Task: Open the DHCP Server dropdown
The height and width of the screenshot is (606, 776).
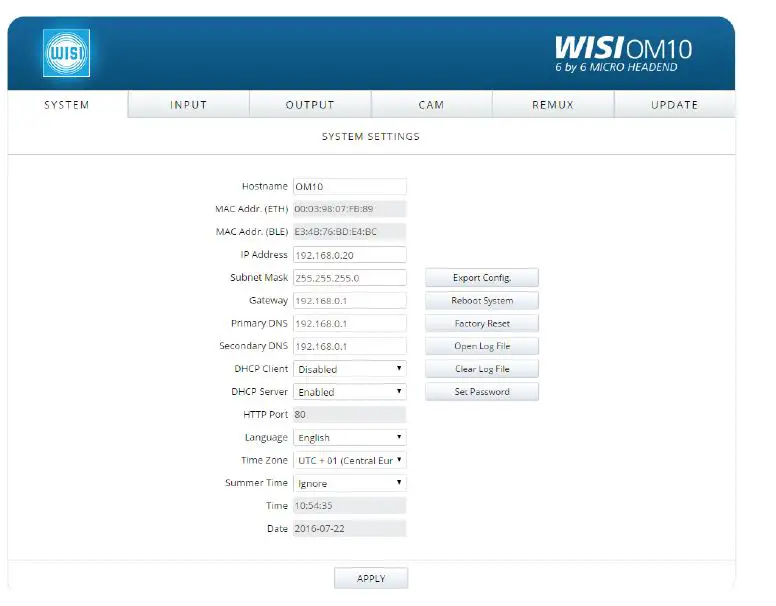Action: pyautogui.click(x=350, y=392)
